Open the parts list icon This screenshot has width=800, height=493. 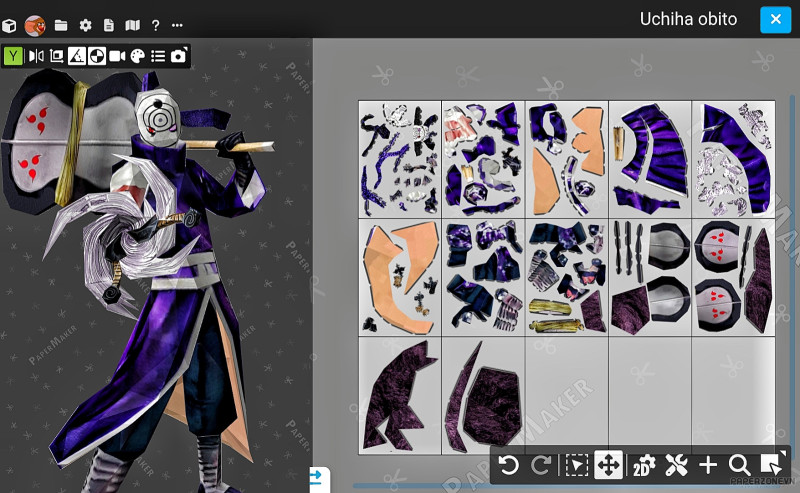(x=158, y=56)
